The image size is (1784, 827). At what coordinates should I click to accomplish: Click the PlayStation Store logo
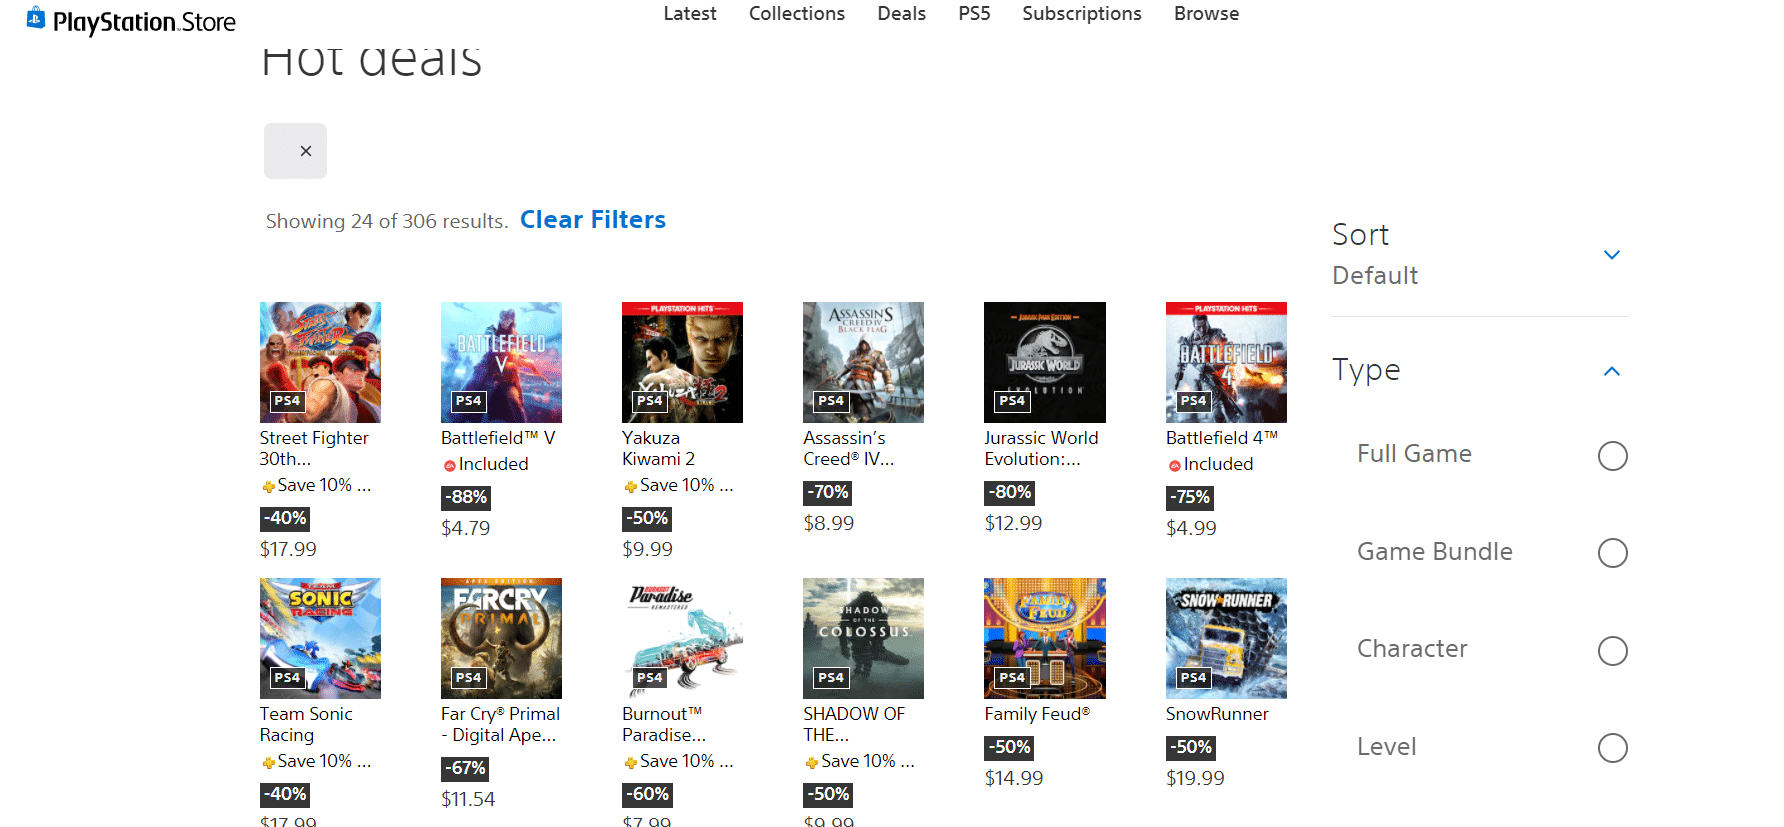click(132, 21)
